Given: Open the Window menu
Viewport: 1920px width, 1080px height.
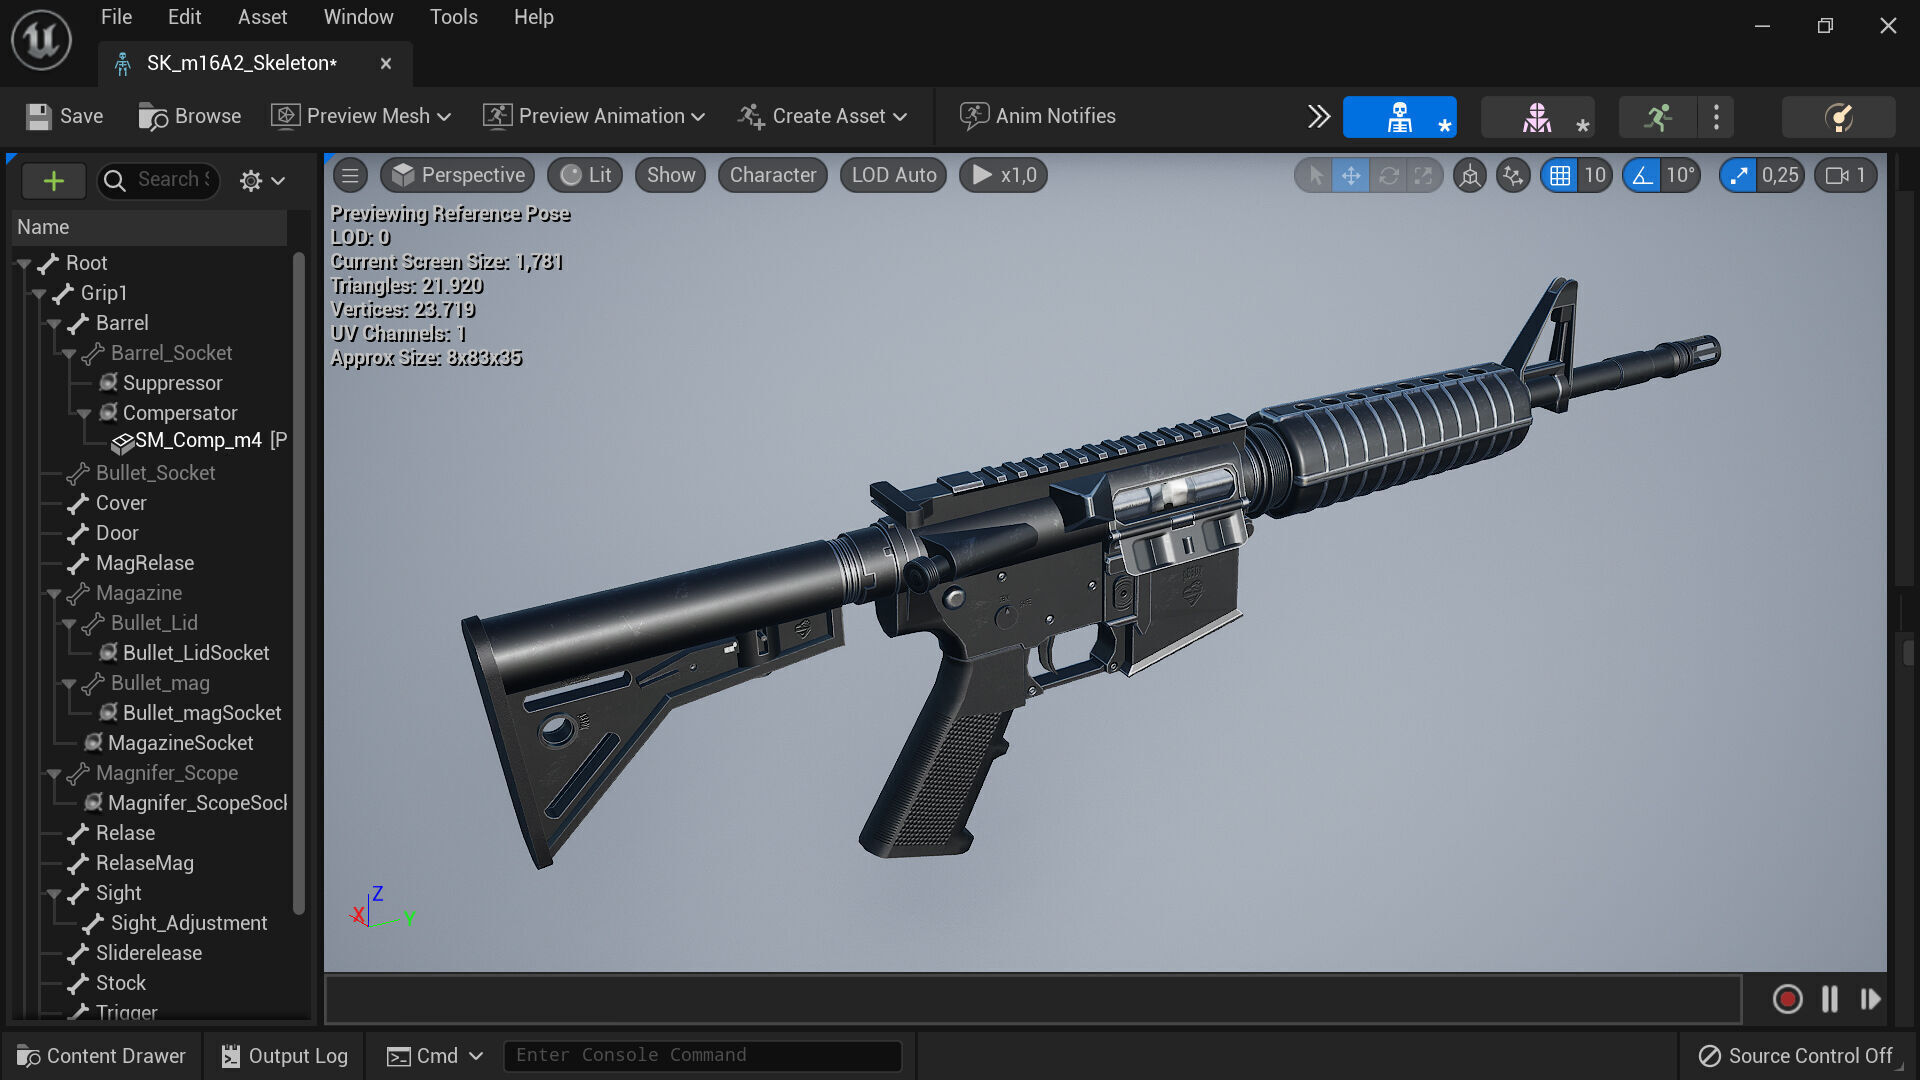Looking at the screenshot, I should pos(358,17).
